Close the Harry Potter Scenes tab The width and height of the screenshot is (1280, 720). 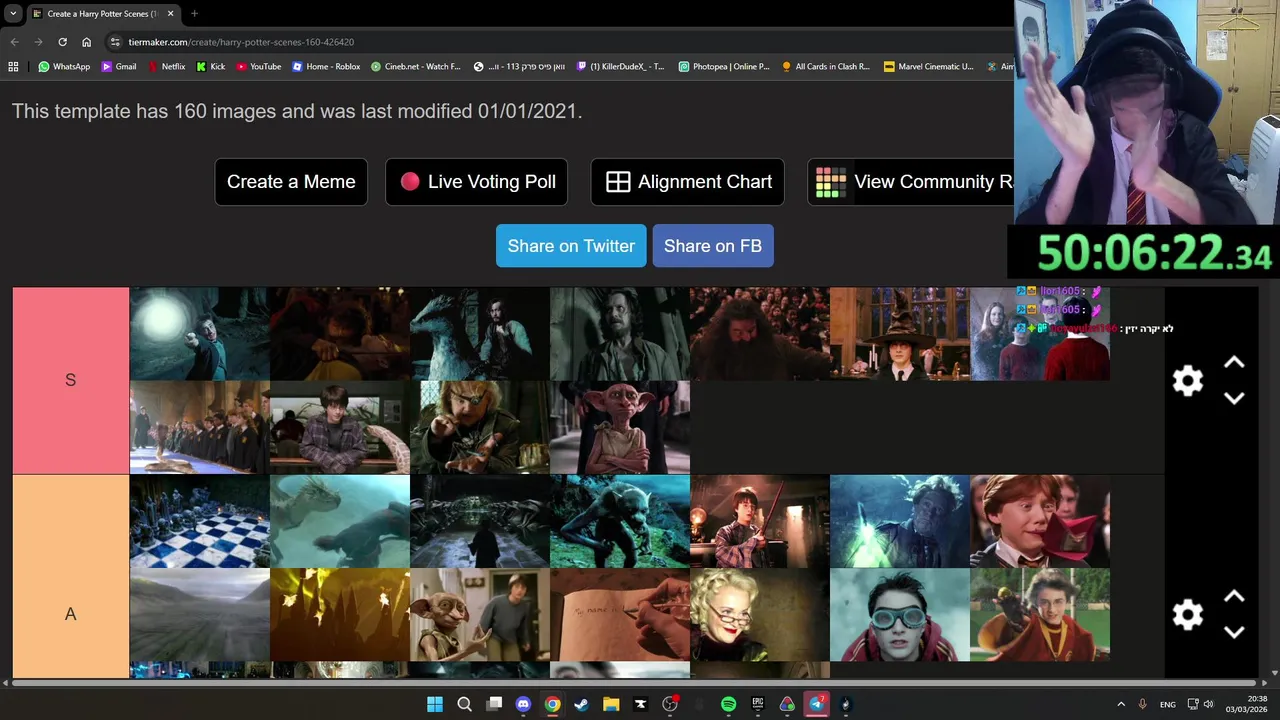(x=170, y=14)
